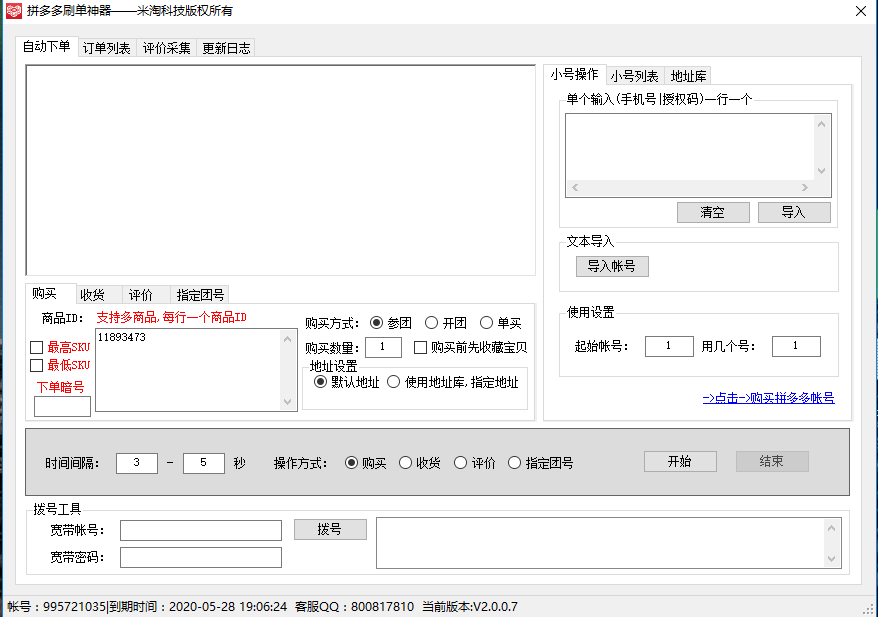Click scroll-up arrow in dial-up log box
This screenshot has width=878, height=617.
(832, 529)
